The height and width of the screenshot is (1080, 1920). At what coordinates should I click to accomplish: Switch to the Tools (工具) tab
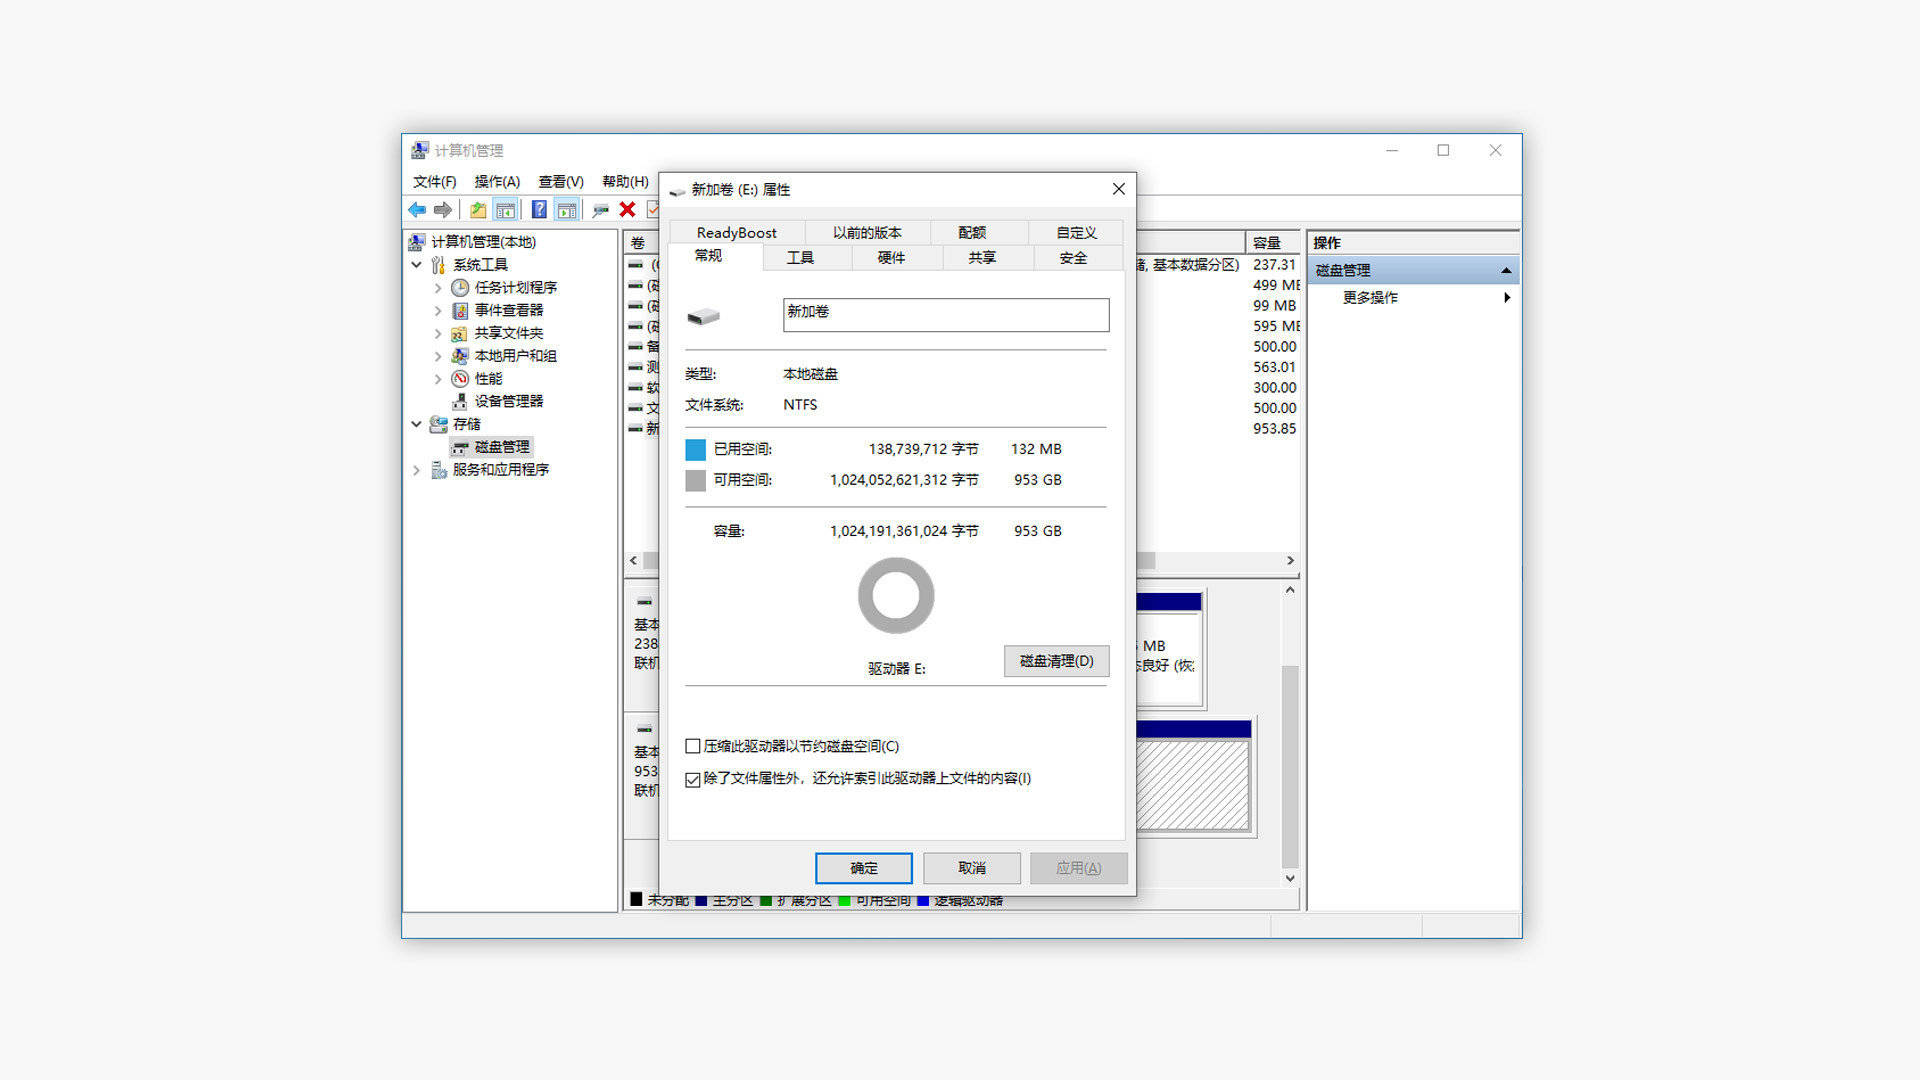pyautogui.click(x=800, y=258)
